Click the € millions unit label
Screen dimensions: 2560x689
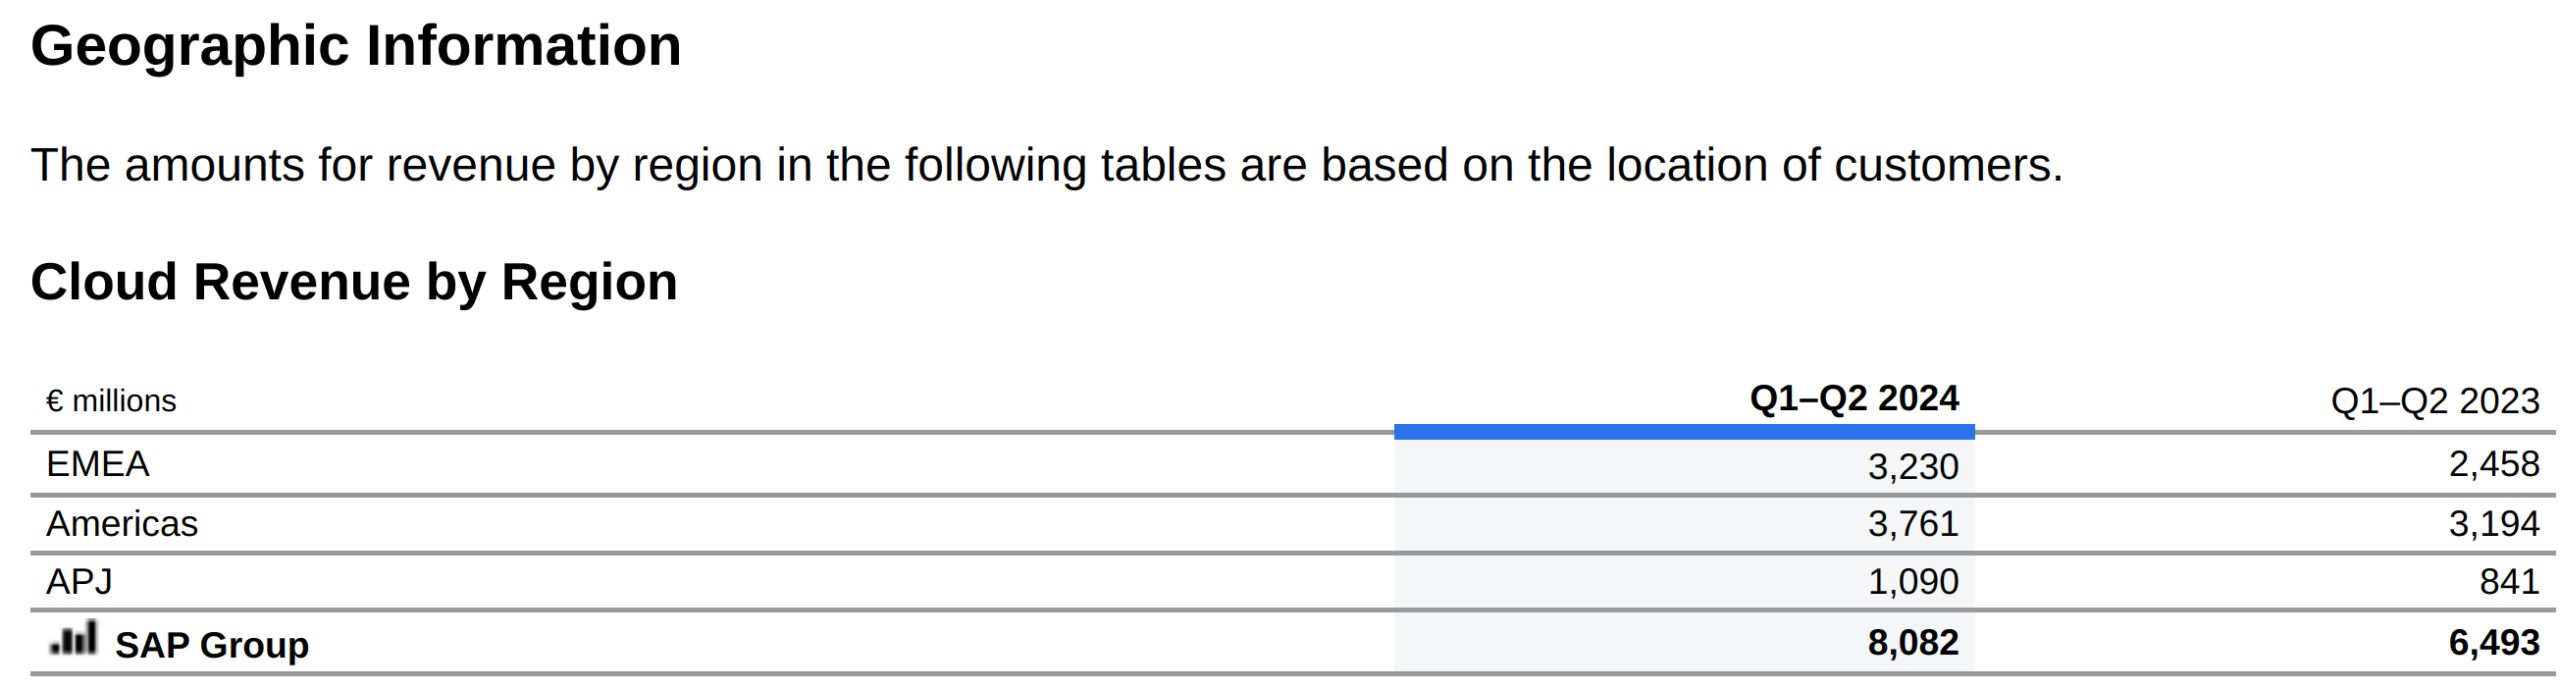[x=111, y=401]
